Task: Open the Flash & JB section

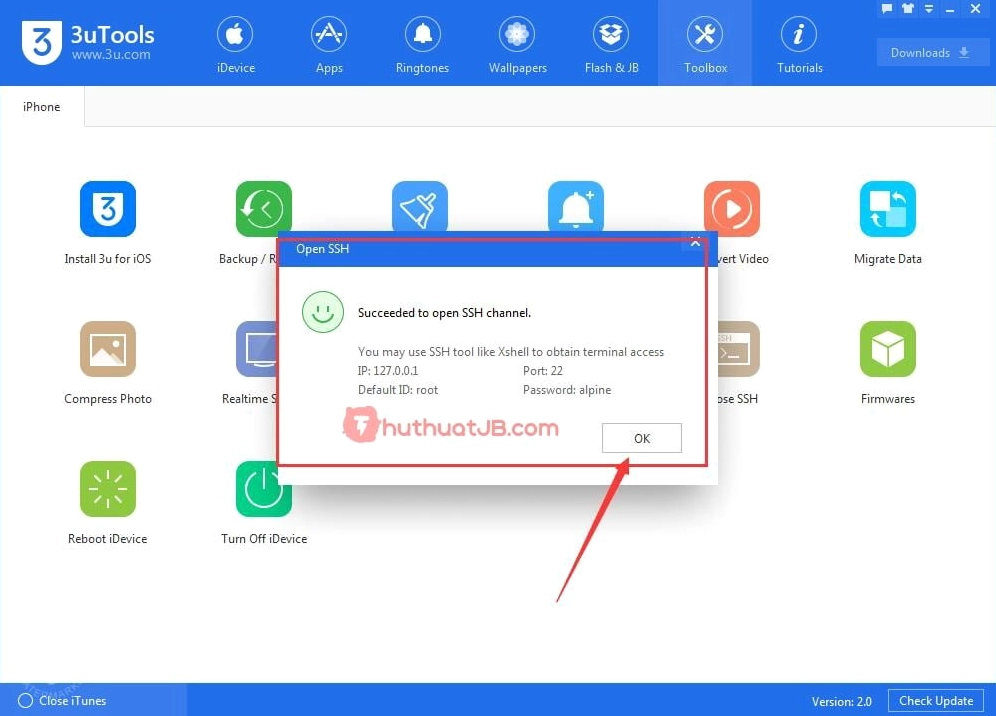Action: [x=611, y=44]
